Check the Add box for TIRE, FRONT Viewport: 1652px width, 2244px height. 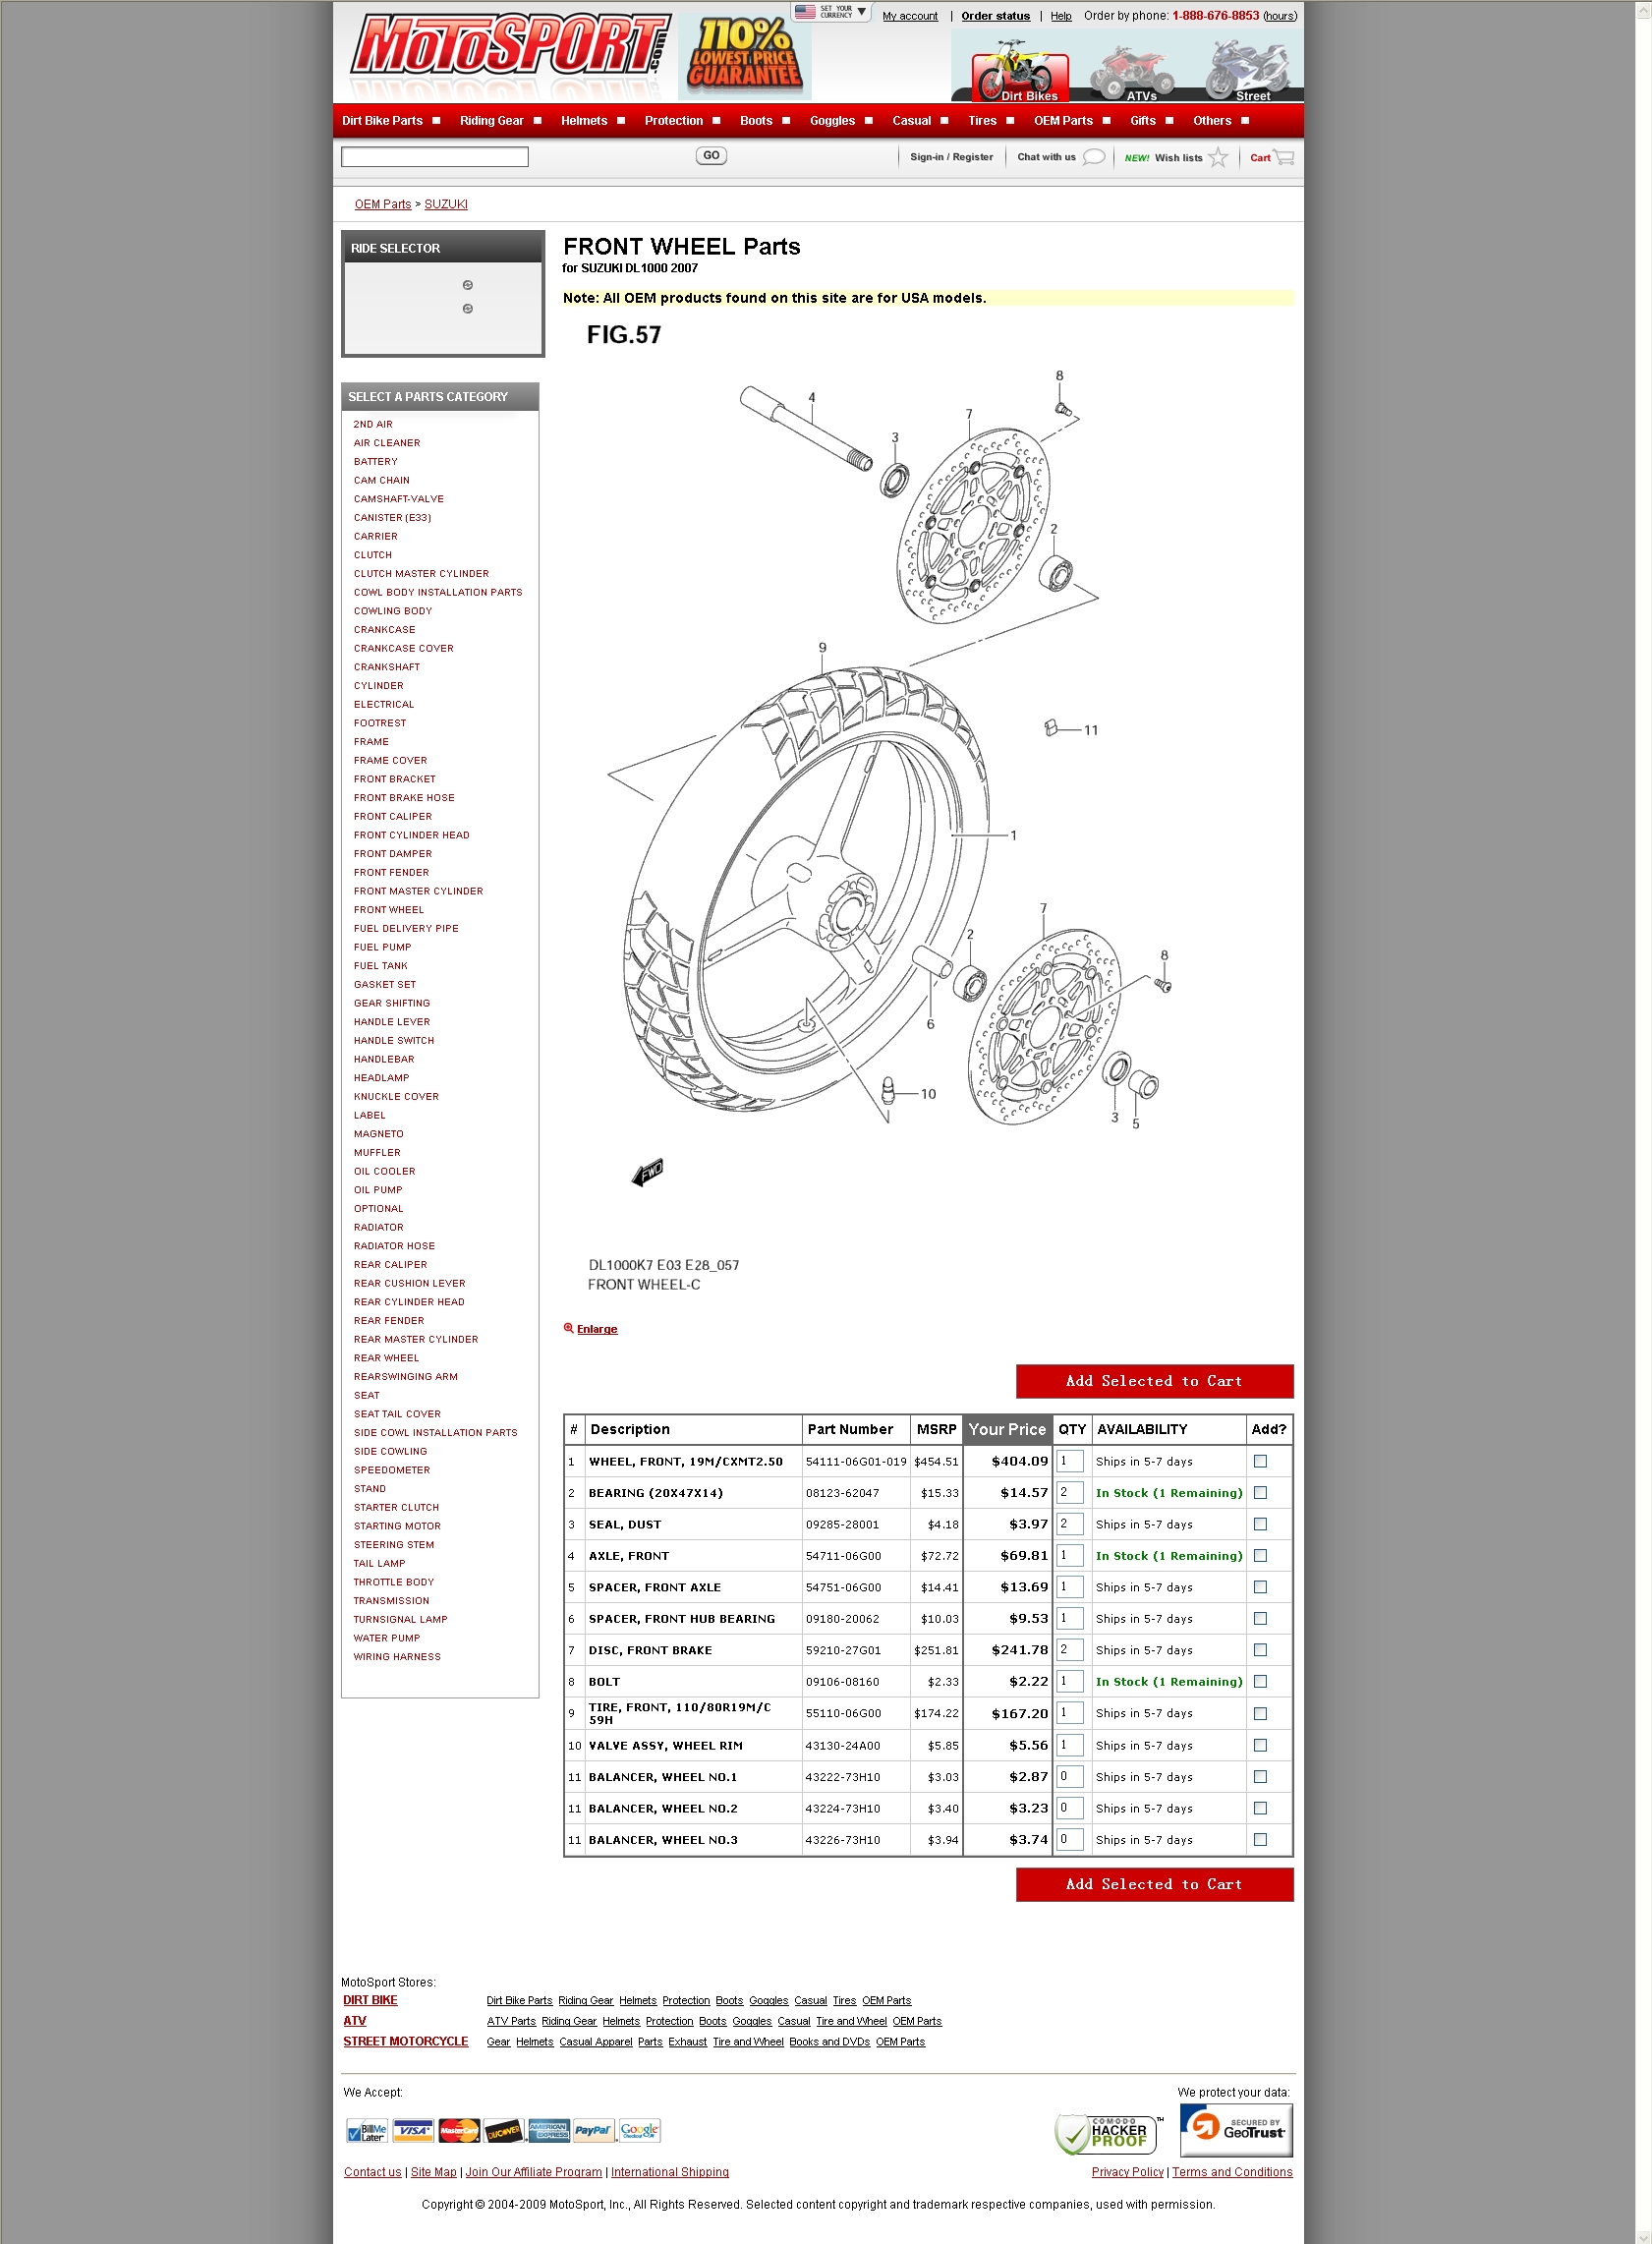click(1260, 1713)
